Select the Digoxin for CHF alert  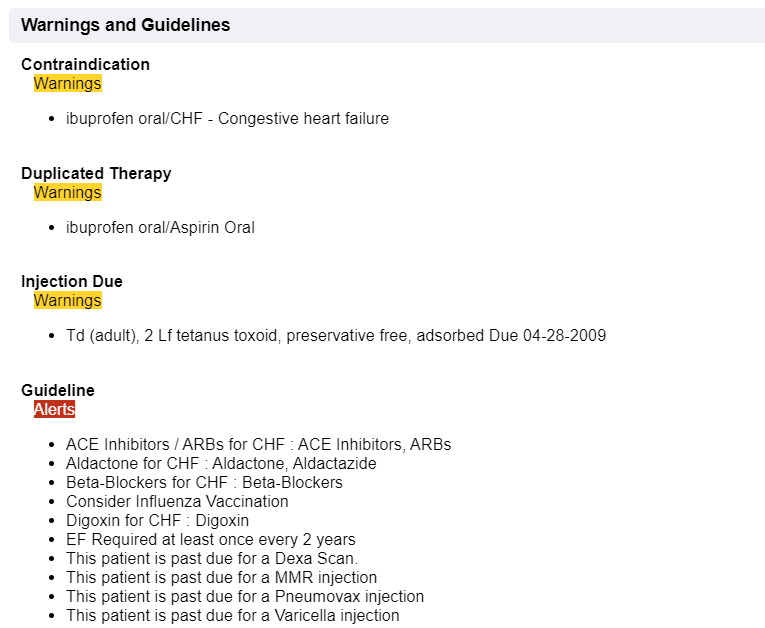[x=158, y=521]
